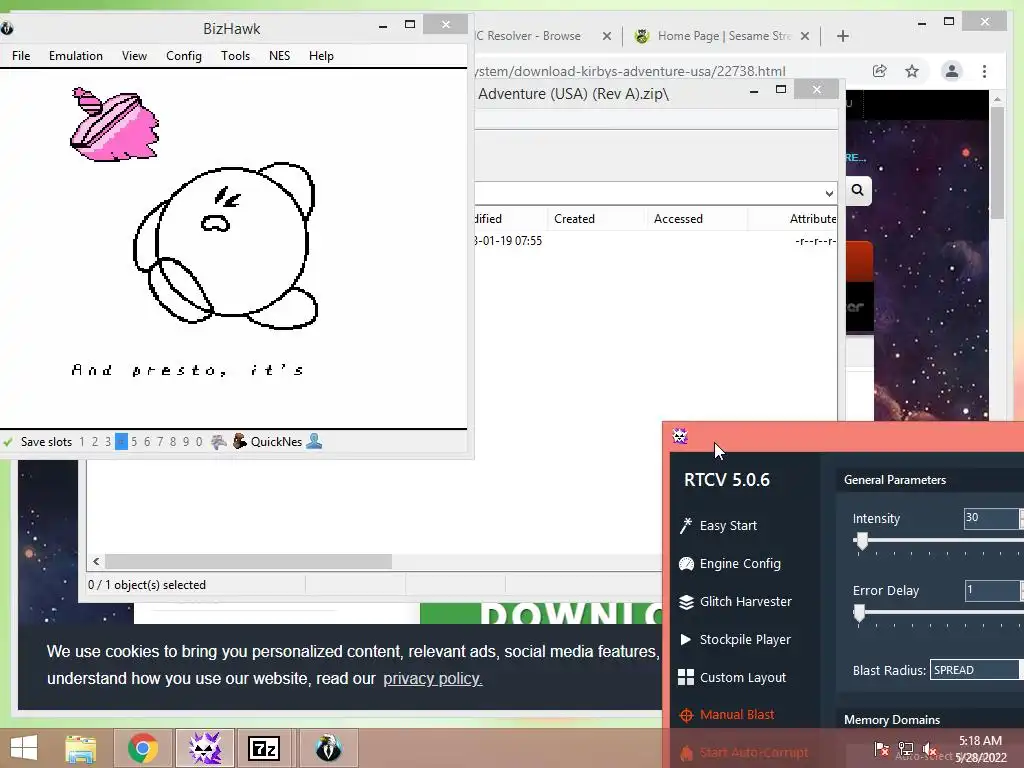Screen dimensions: 1024x768
Task: Click the green DOWNLOAD button
Action: tap(541, 613)
